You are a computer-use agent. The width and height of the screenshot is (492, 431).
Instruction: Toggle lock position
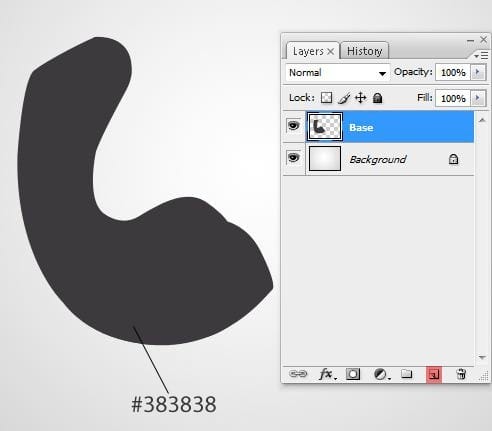[x=361, y=98]
